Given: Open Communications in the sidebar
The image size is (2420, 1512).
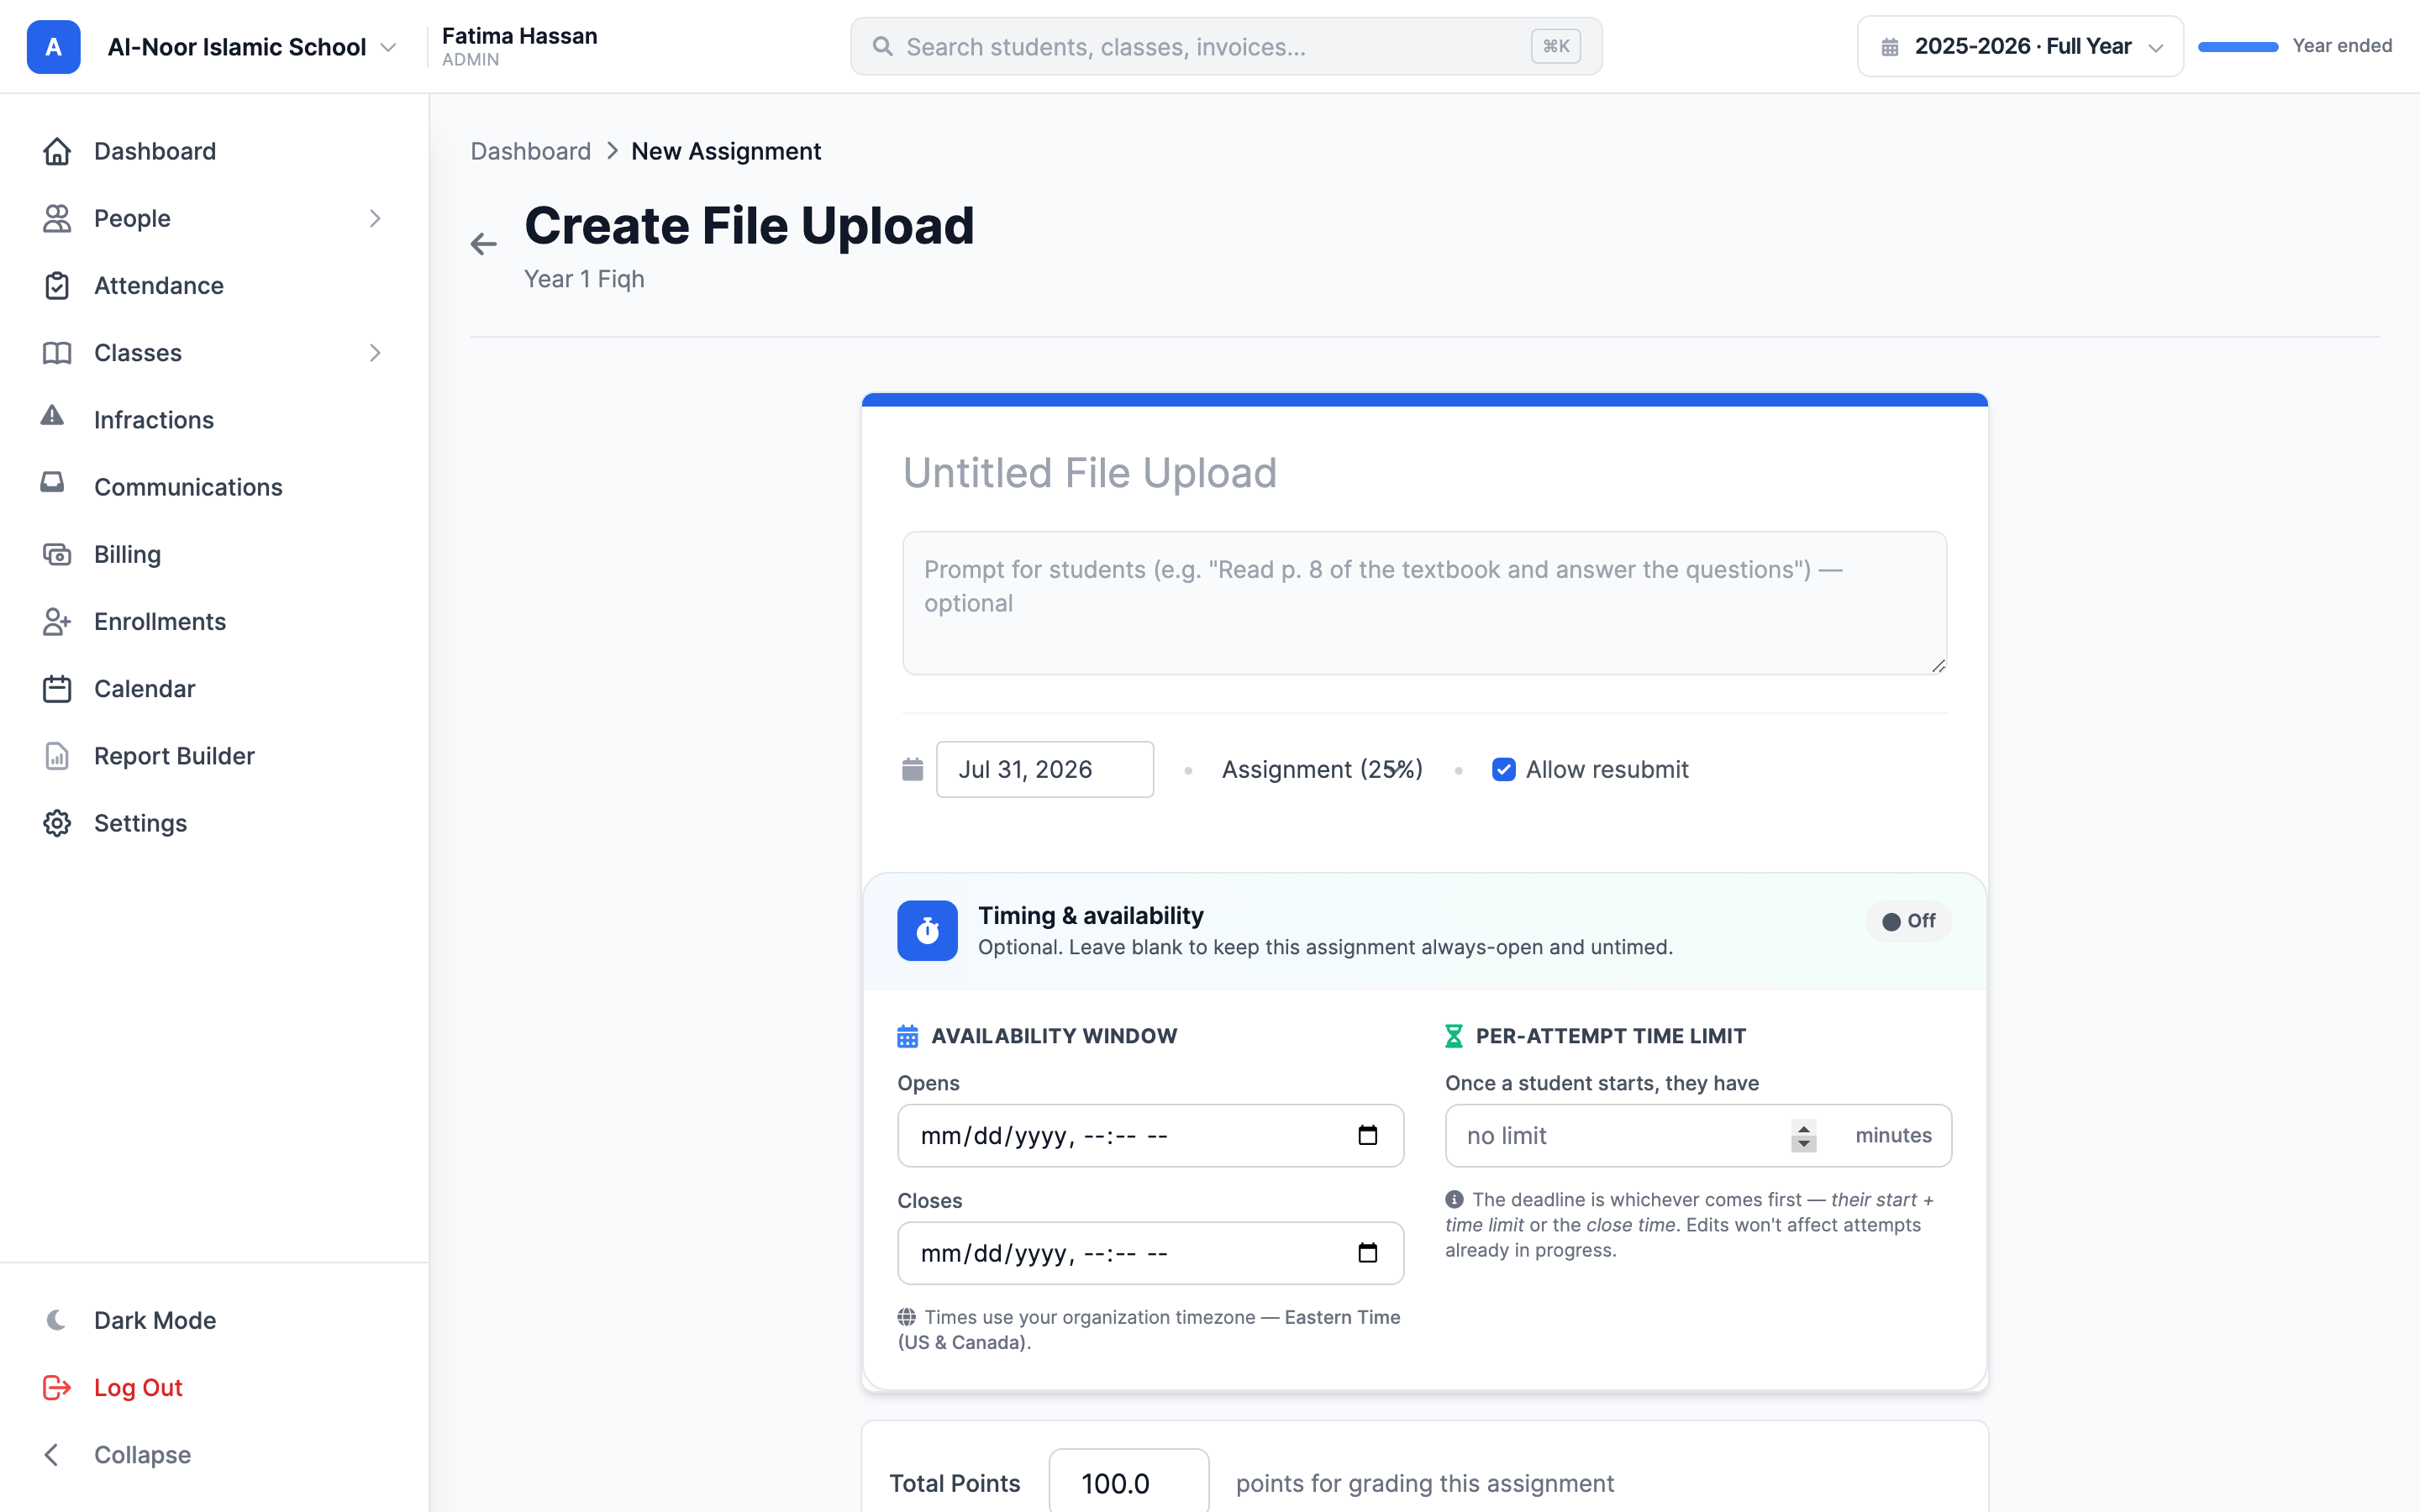Looking at the screenshot, I should 188,487.
